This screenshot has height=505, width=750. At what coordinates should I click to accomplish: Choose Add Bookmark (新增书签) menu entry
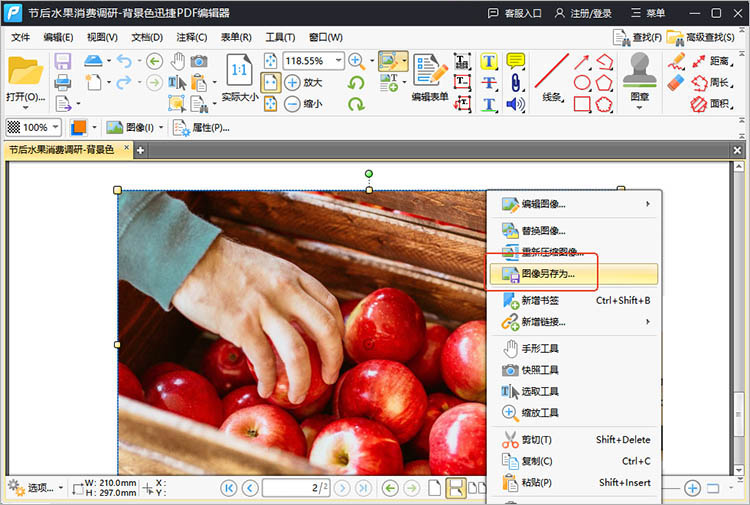tap(574, 301)
